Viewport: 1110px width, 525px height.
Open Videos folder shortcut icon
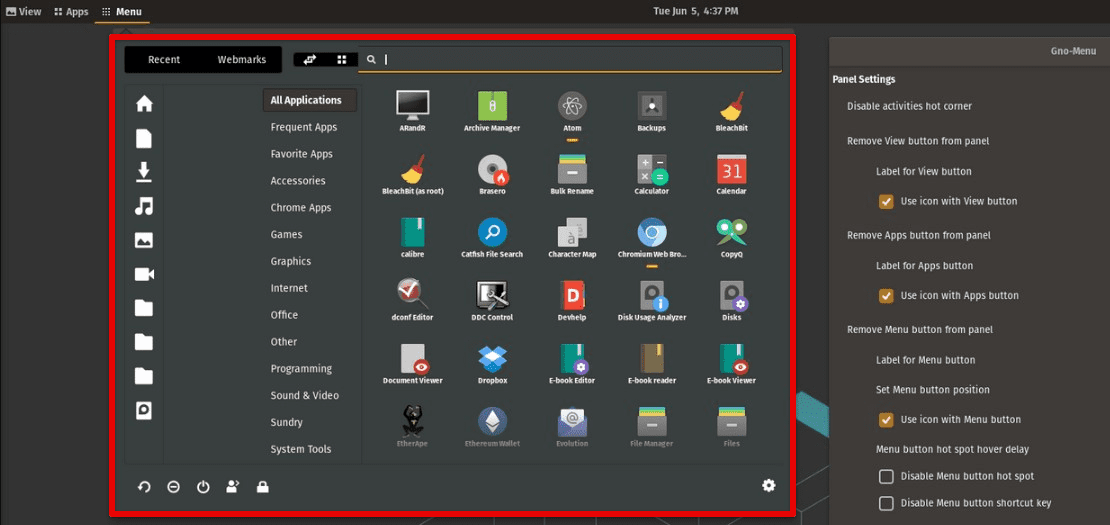(144, 274)
